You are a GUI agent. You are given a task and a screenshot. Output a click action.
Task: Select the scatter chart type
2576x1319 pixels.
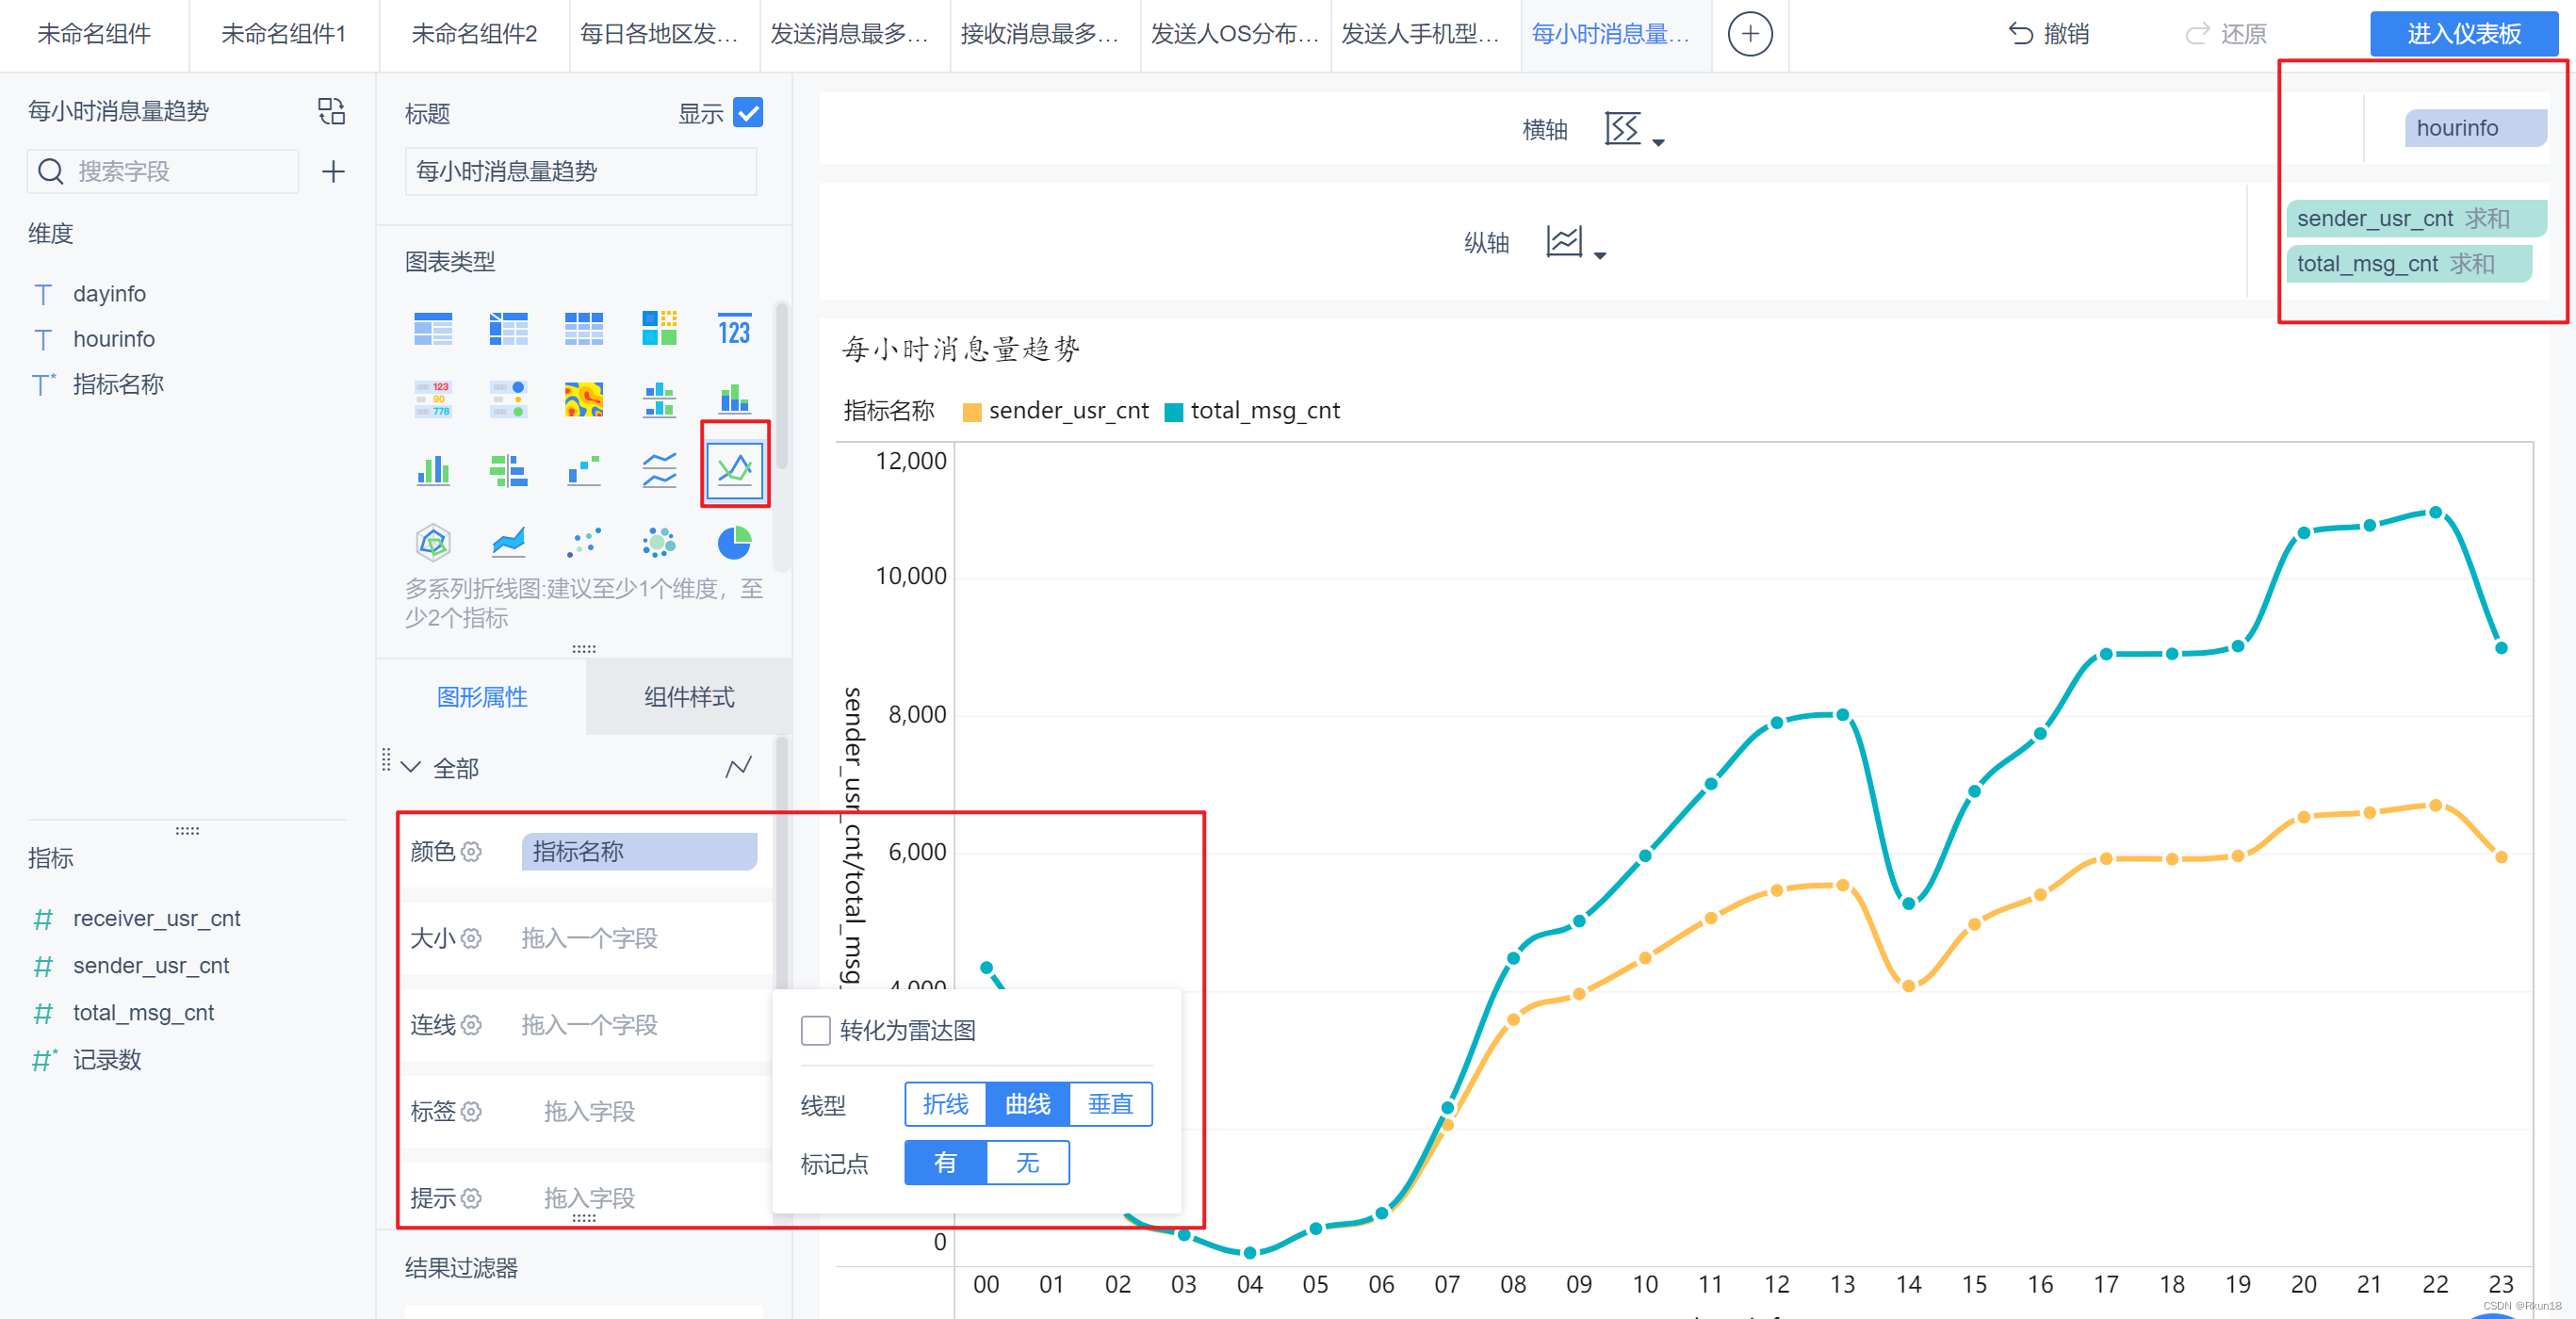click(584, 542)
